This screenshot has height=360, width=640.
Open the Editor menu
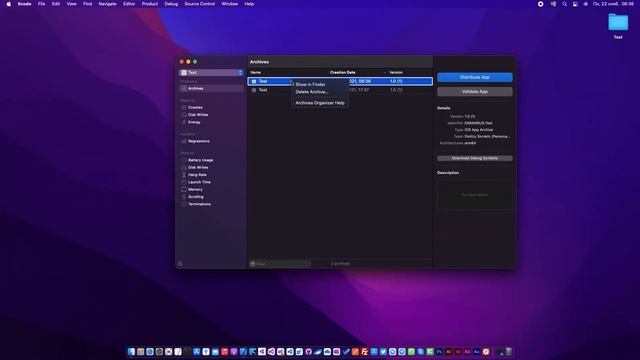129,4
